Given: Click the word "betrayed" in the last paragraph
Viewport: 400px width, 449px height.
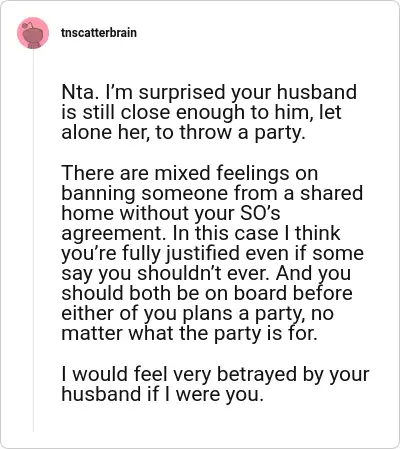Looking at the screenshot, I should [257, 374].
